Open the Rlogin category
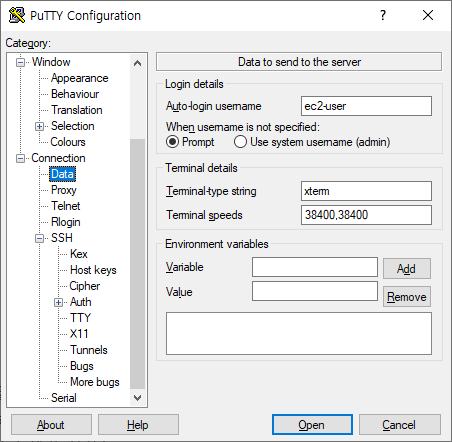Image resolution: width=452 pixels, height=442 pixels. (x=66, y=222)
